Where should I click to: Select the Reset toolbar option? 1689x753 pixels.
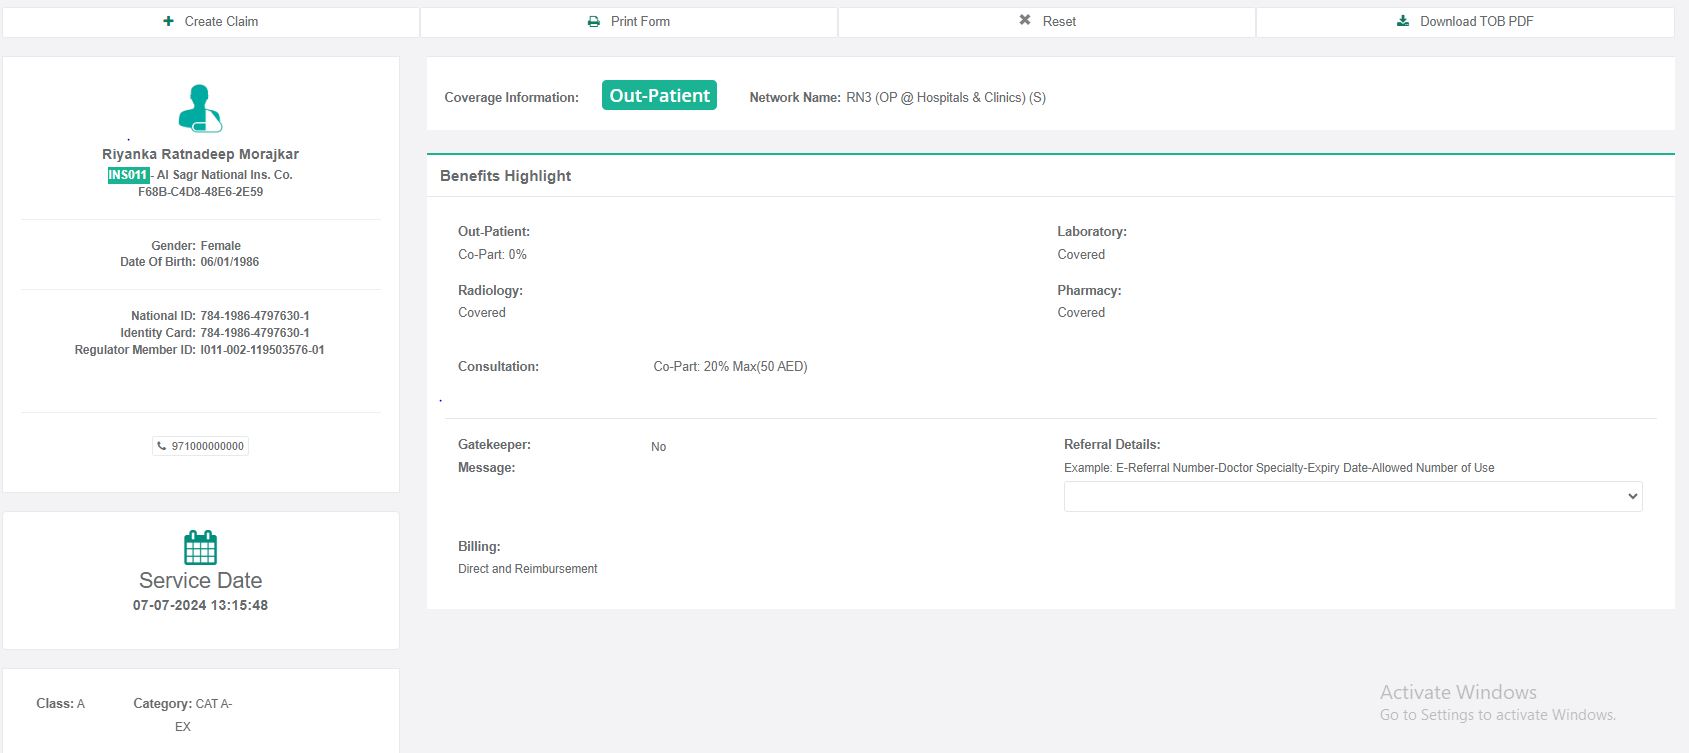pyautogui.click(x=1059, y=21)
